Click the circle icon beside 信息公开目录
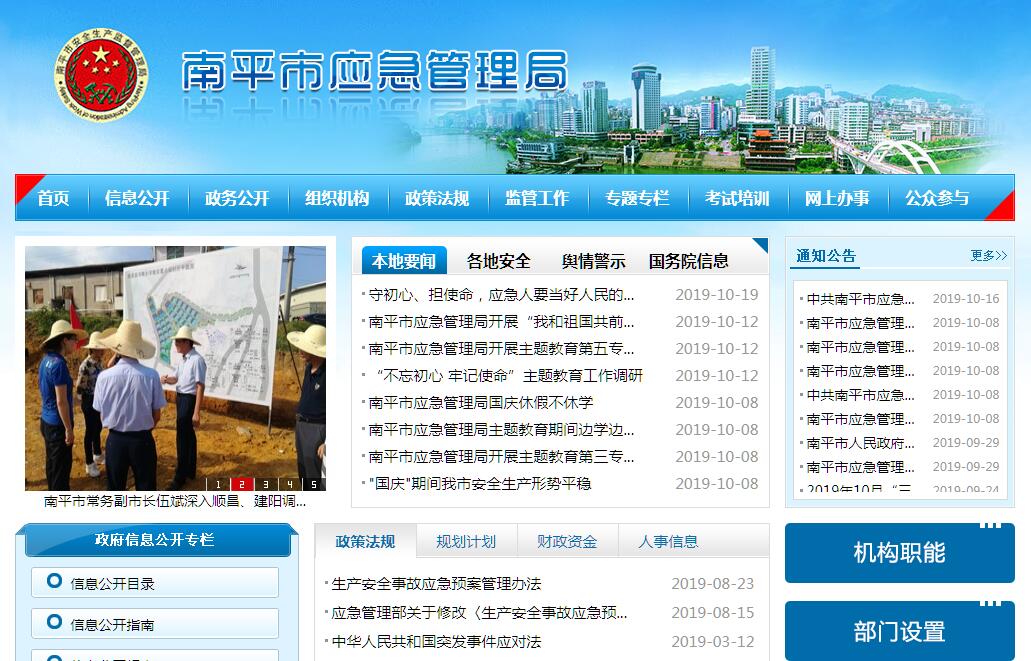 pos(53,582)
